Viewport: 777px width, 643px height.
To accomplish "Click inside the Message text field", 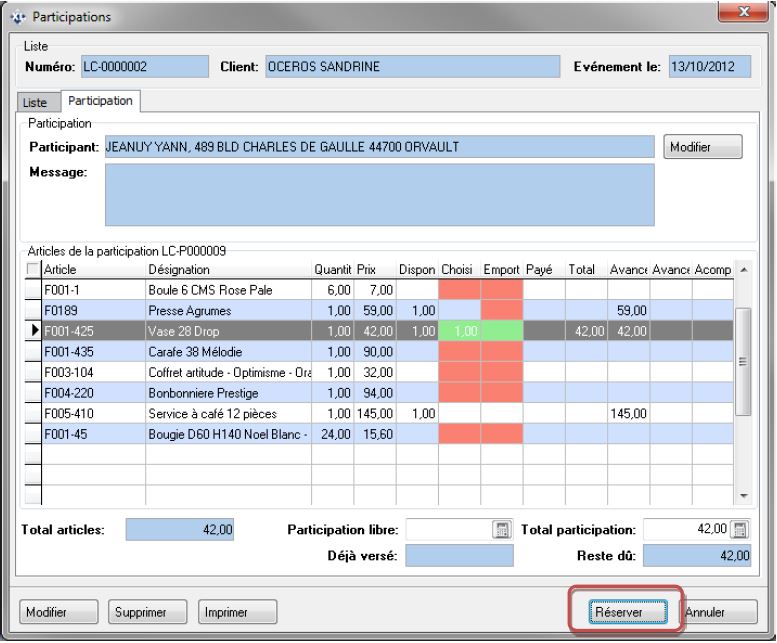I will pyautogui.click(x=379, y=196).
